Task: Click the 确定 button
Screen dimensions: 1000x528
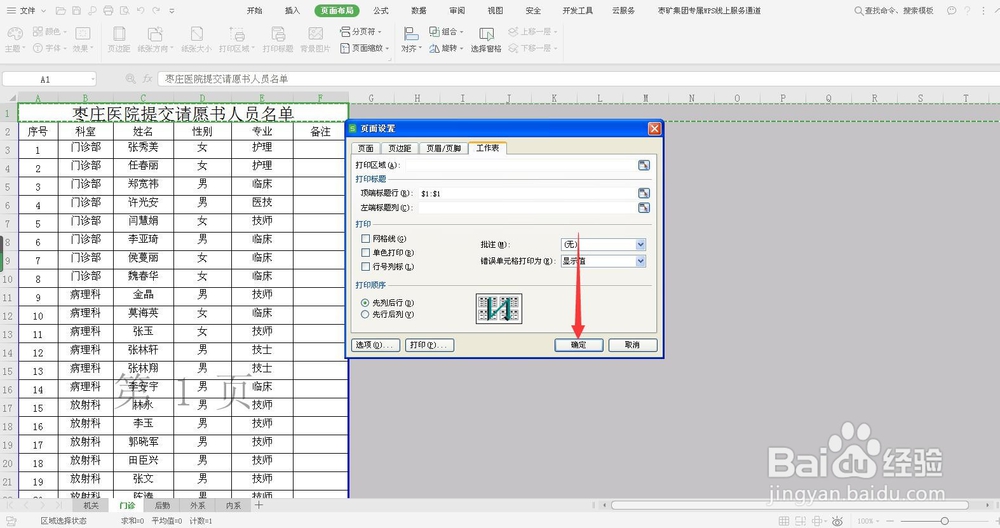Action: (578, 345)
